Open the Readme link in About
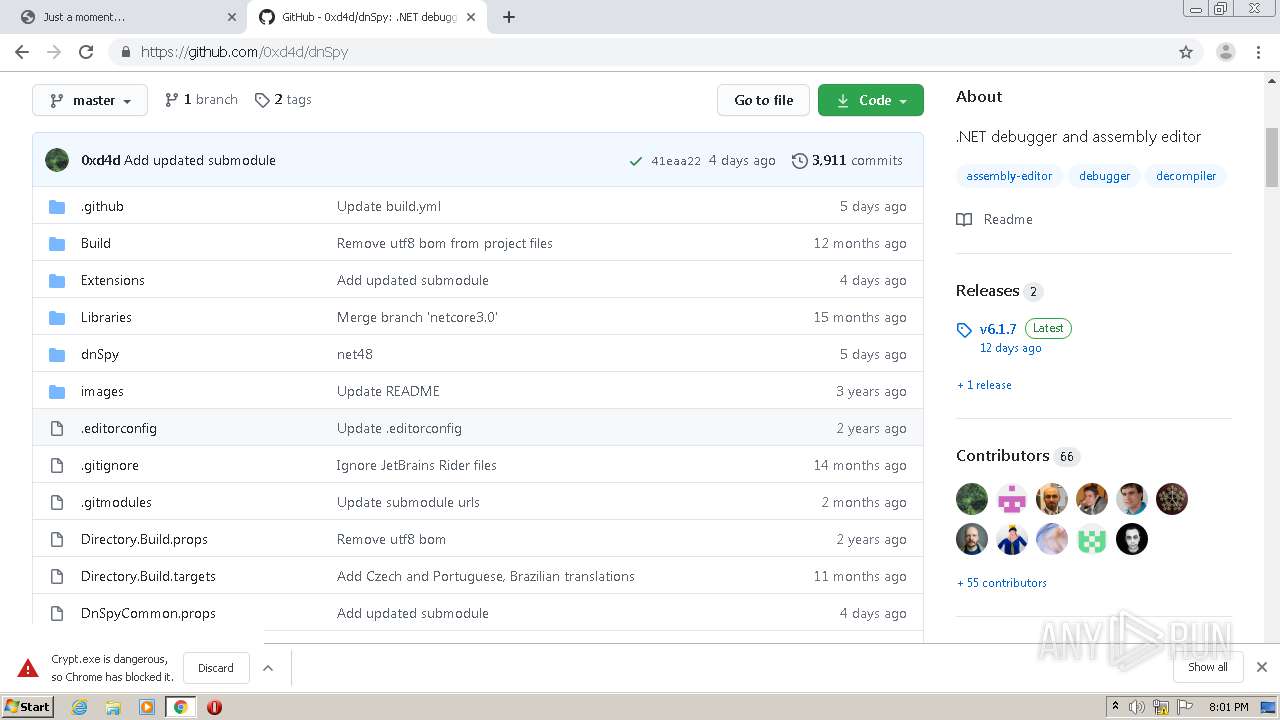The width and height of the screenshot is (1280, 720). [995, 219]
